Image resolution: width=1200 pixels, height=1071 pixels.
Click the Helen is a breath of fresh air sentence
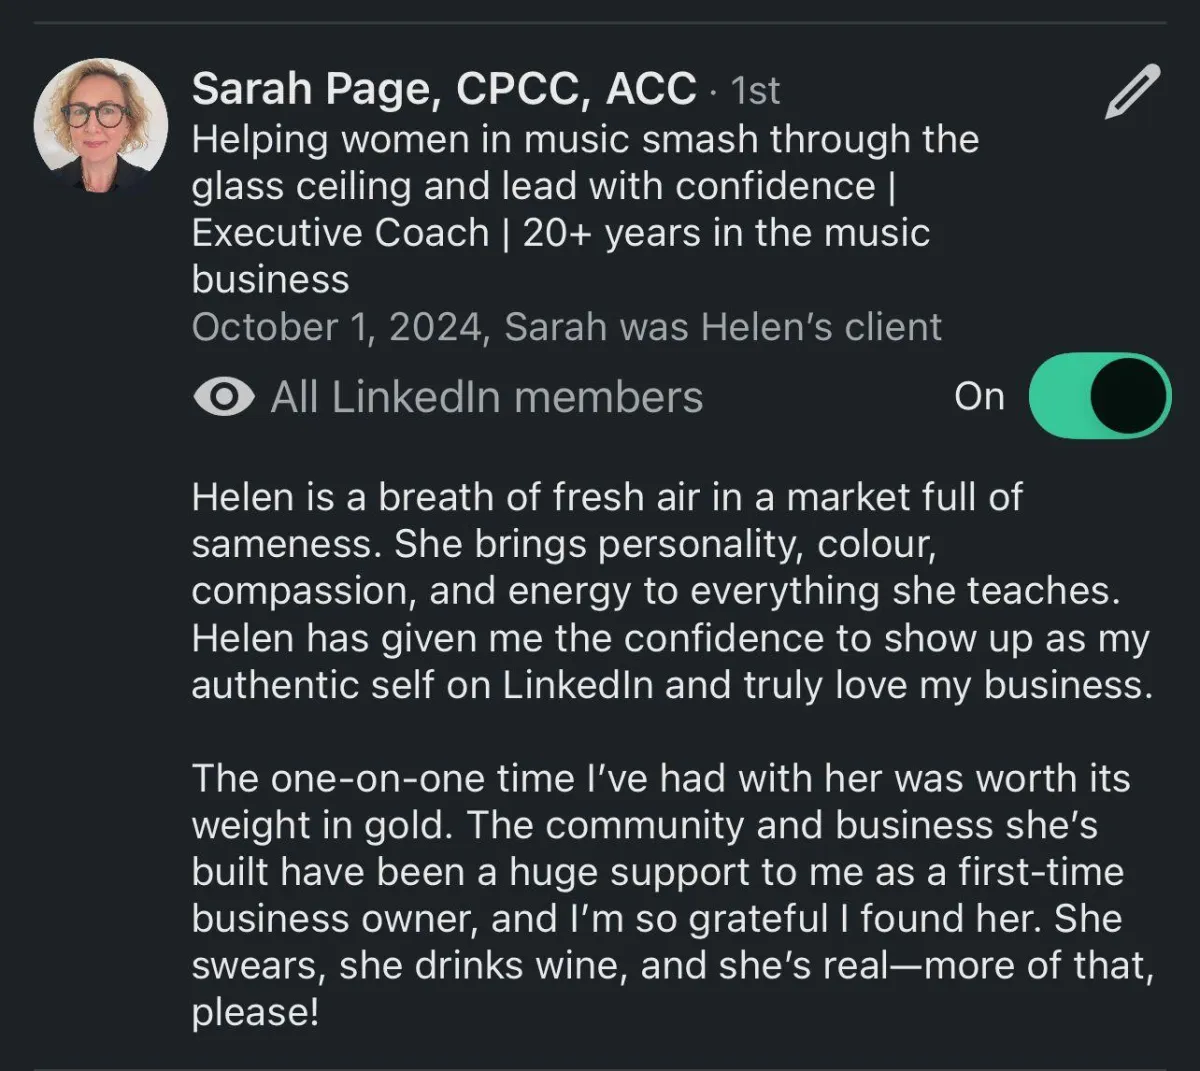coord(606,497)
